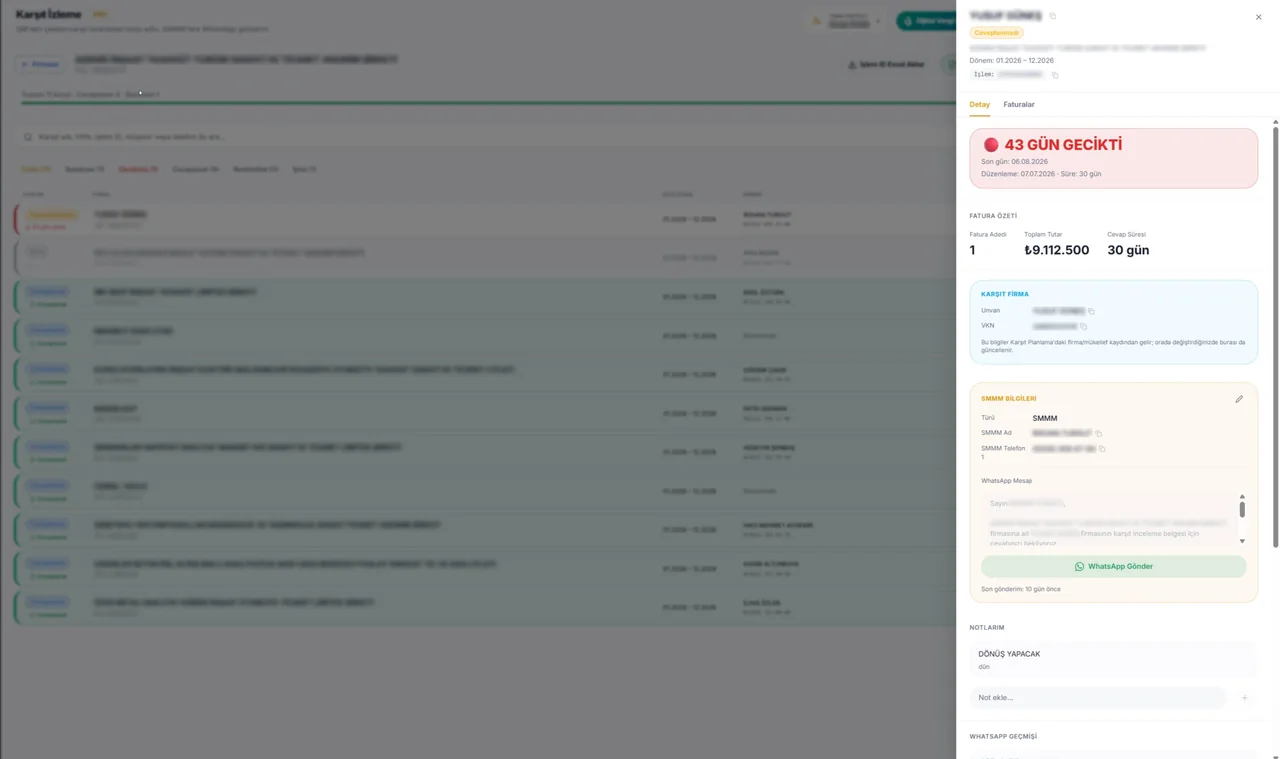This screenshot has height=759, width=1280.
Task: Click the WhatsApp message box down arrow
Action: click(1242, 541)
